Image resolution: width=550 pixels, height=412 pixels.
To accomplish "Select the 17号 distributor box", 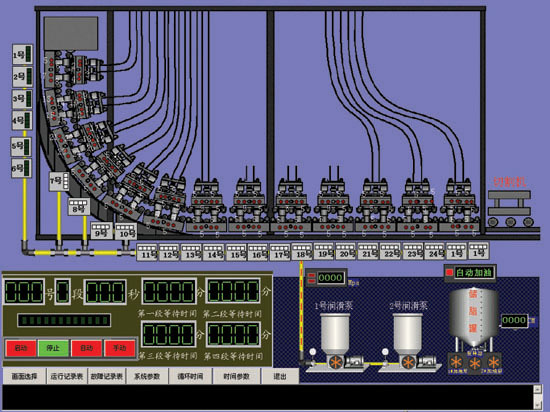I will [280, 252].
